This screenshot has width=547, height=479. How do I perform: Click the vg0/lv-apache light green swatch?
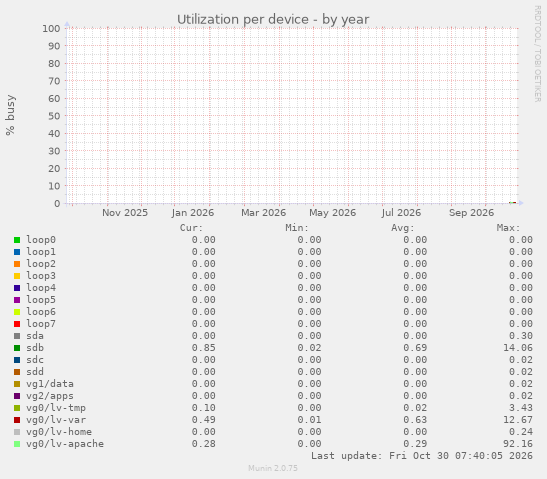pos(17,444)
